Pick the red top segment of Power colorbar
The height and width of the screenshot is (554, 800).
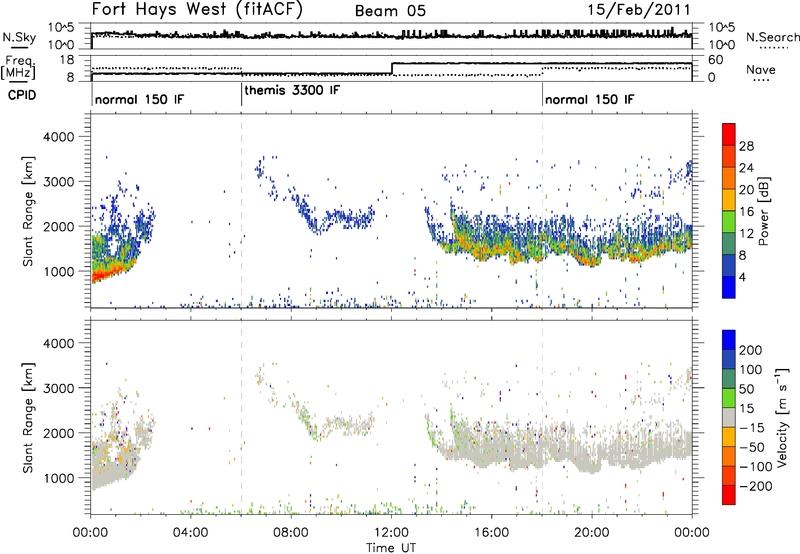click(x=729, y=134)
